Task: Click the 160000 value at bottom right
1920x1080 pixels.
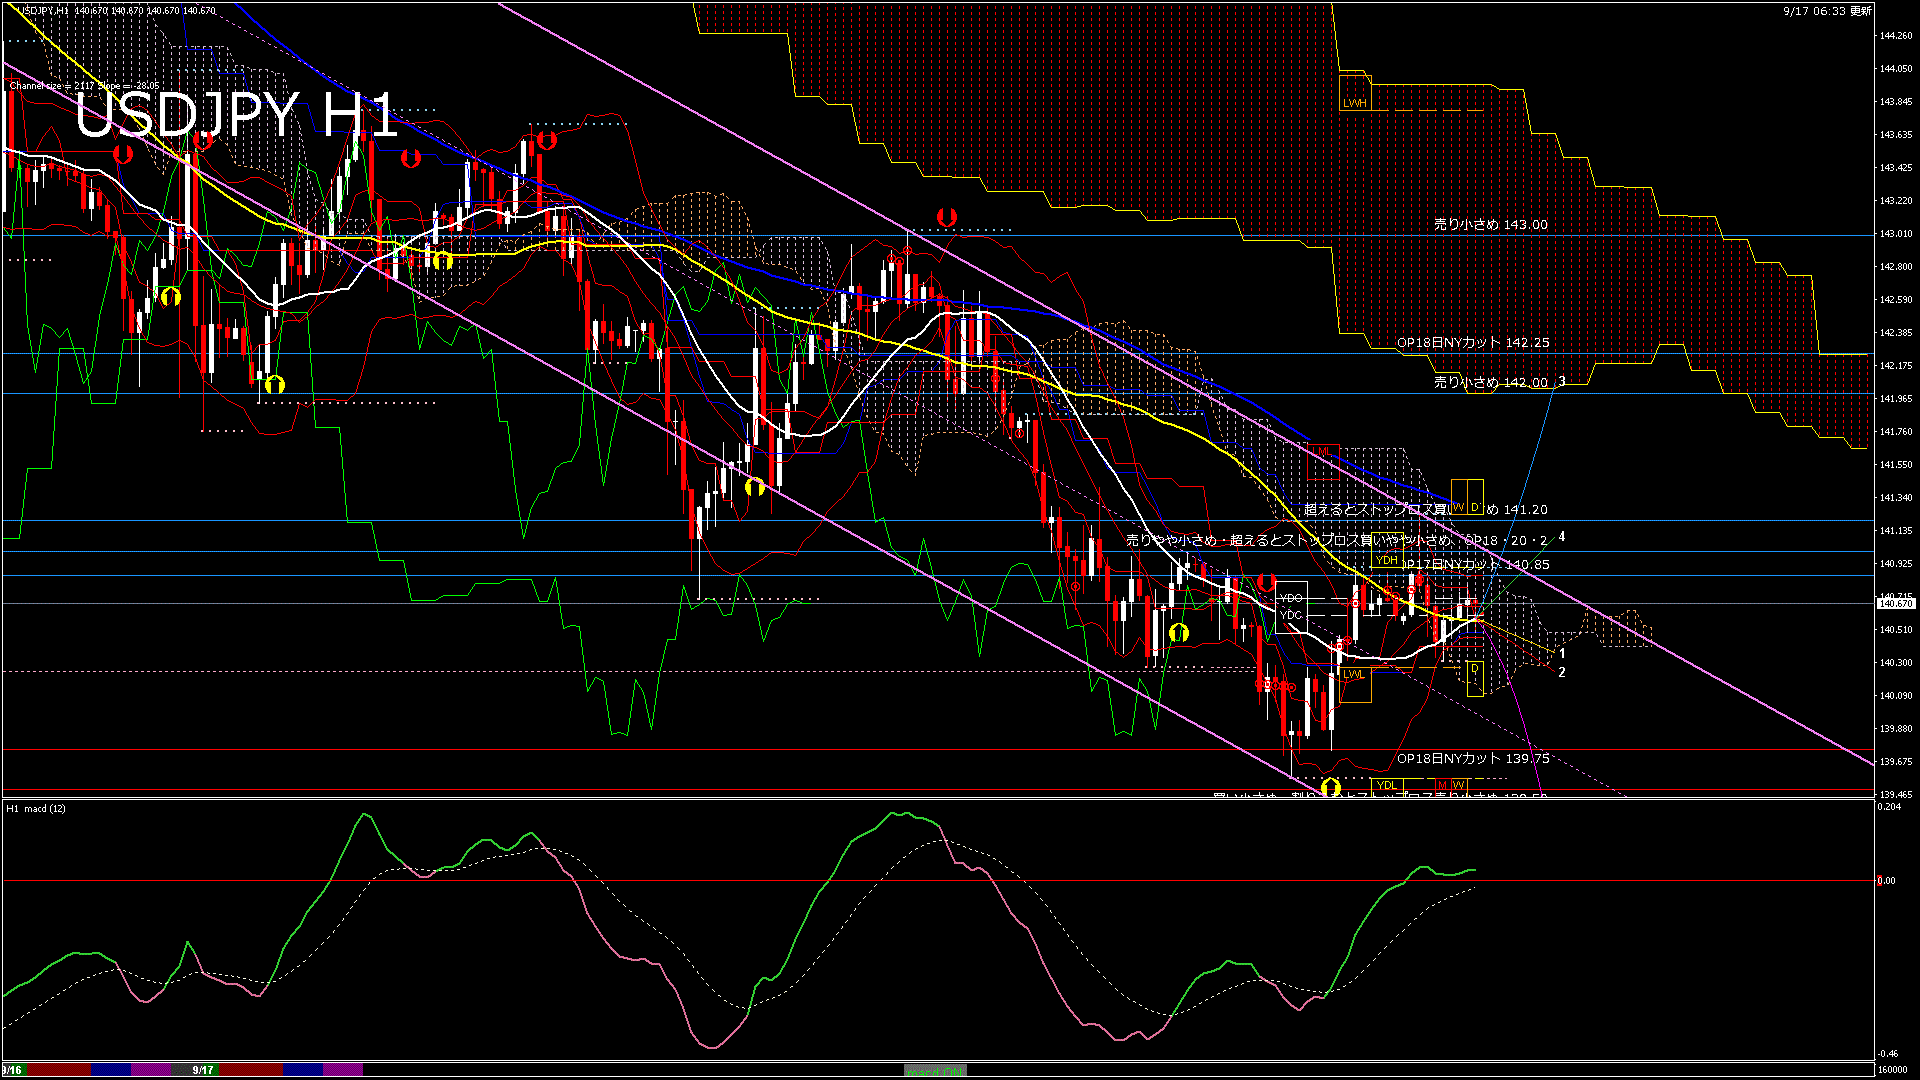Action: coord(1893,1070)
